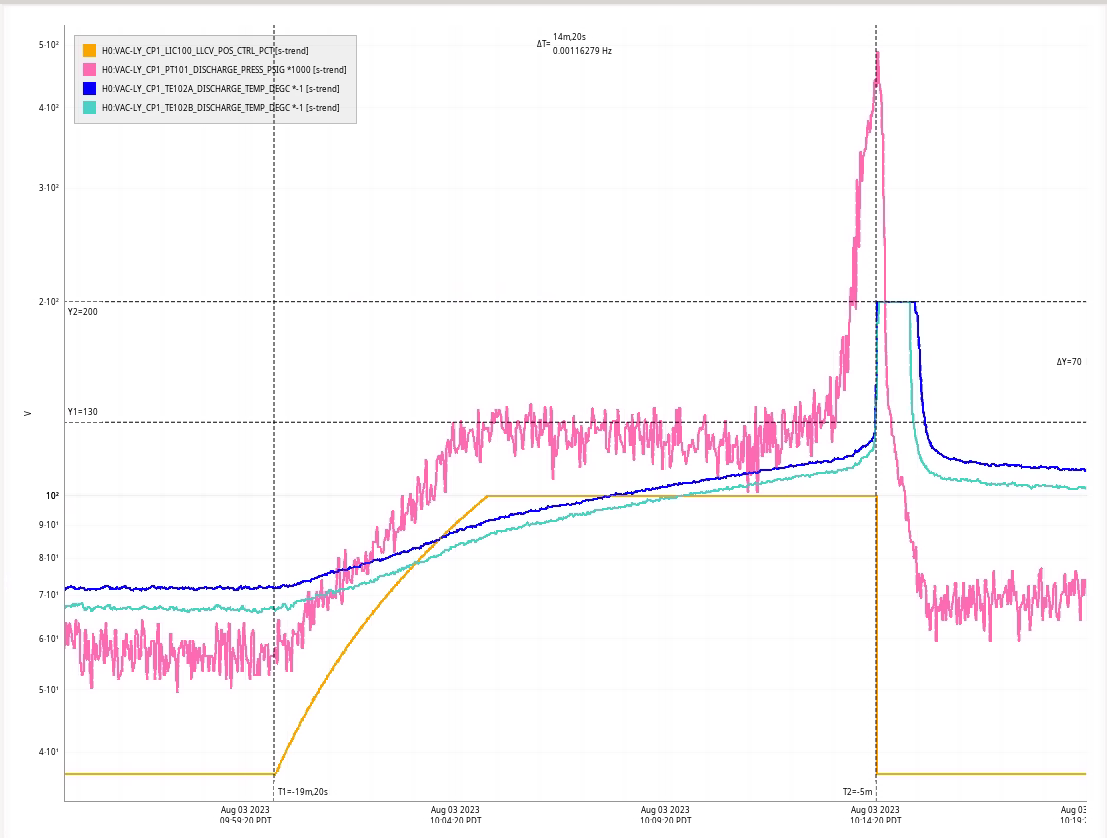Screen dimensions: 1107x838
Task: Click the 10:04:20 PDT time axis label
Action: [455, 815]
